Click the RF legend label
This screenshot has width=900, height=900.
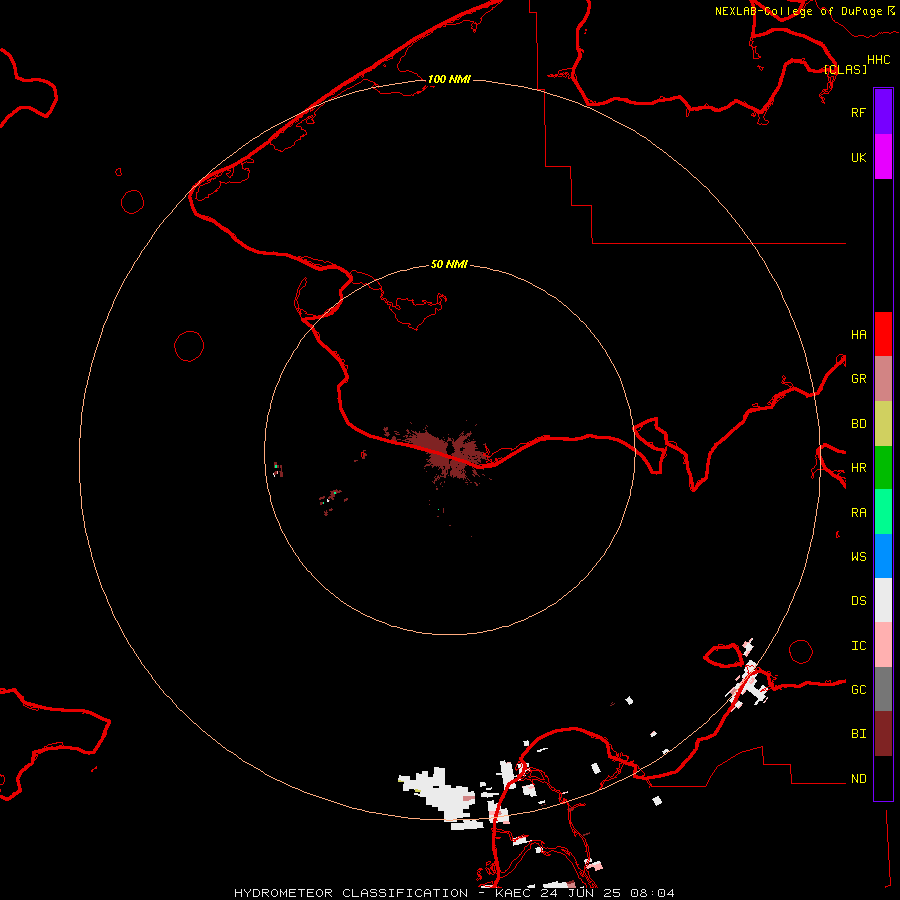click(x=858, y=112)
